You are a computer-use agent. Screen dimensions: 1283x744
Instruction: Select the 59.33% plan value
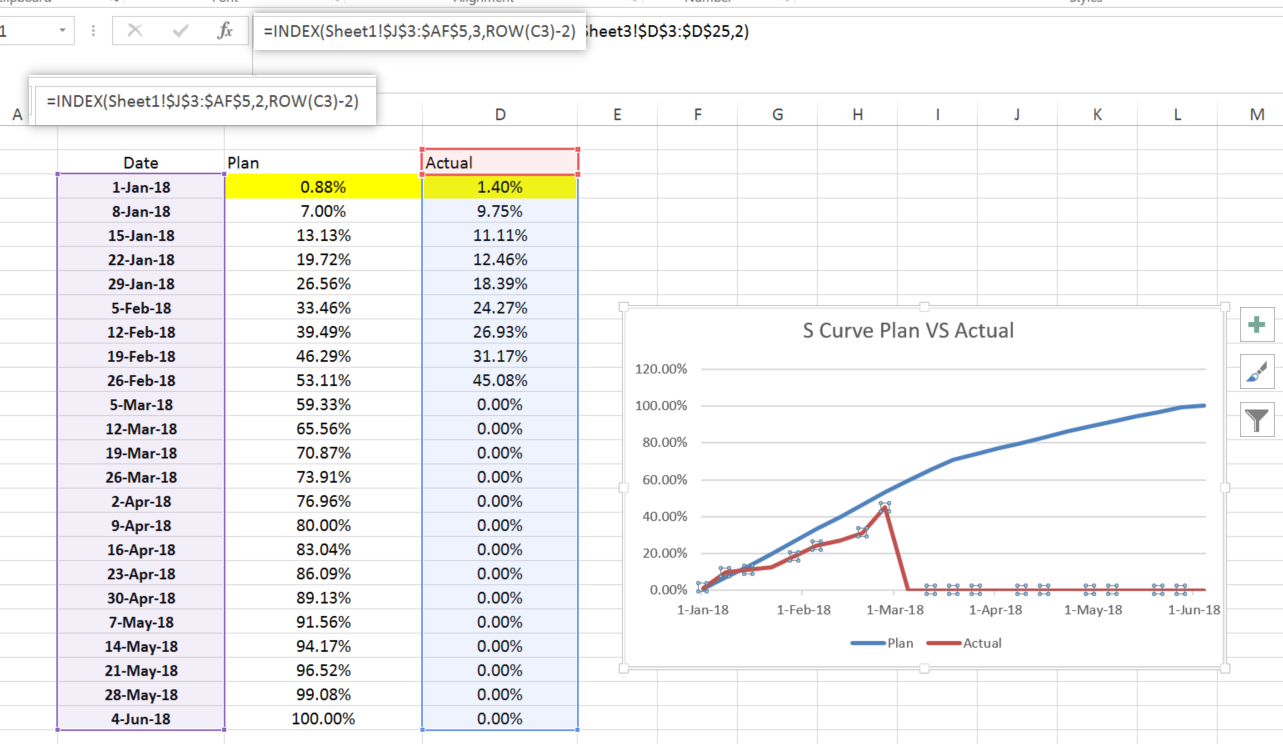pos(324,404)
